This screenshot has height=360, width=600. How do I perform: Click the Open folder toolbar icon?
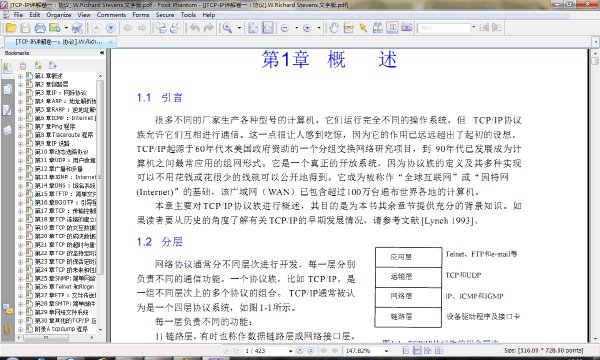click(x=11, y=28)
